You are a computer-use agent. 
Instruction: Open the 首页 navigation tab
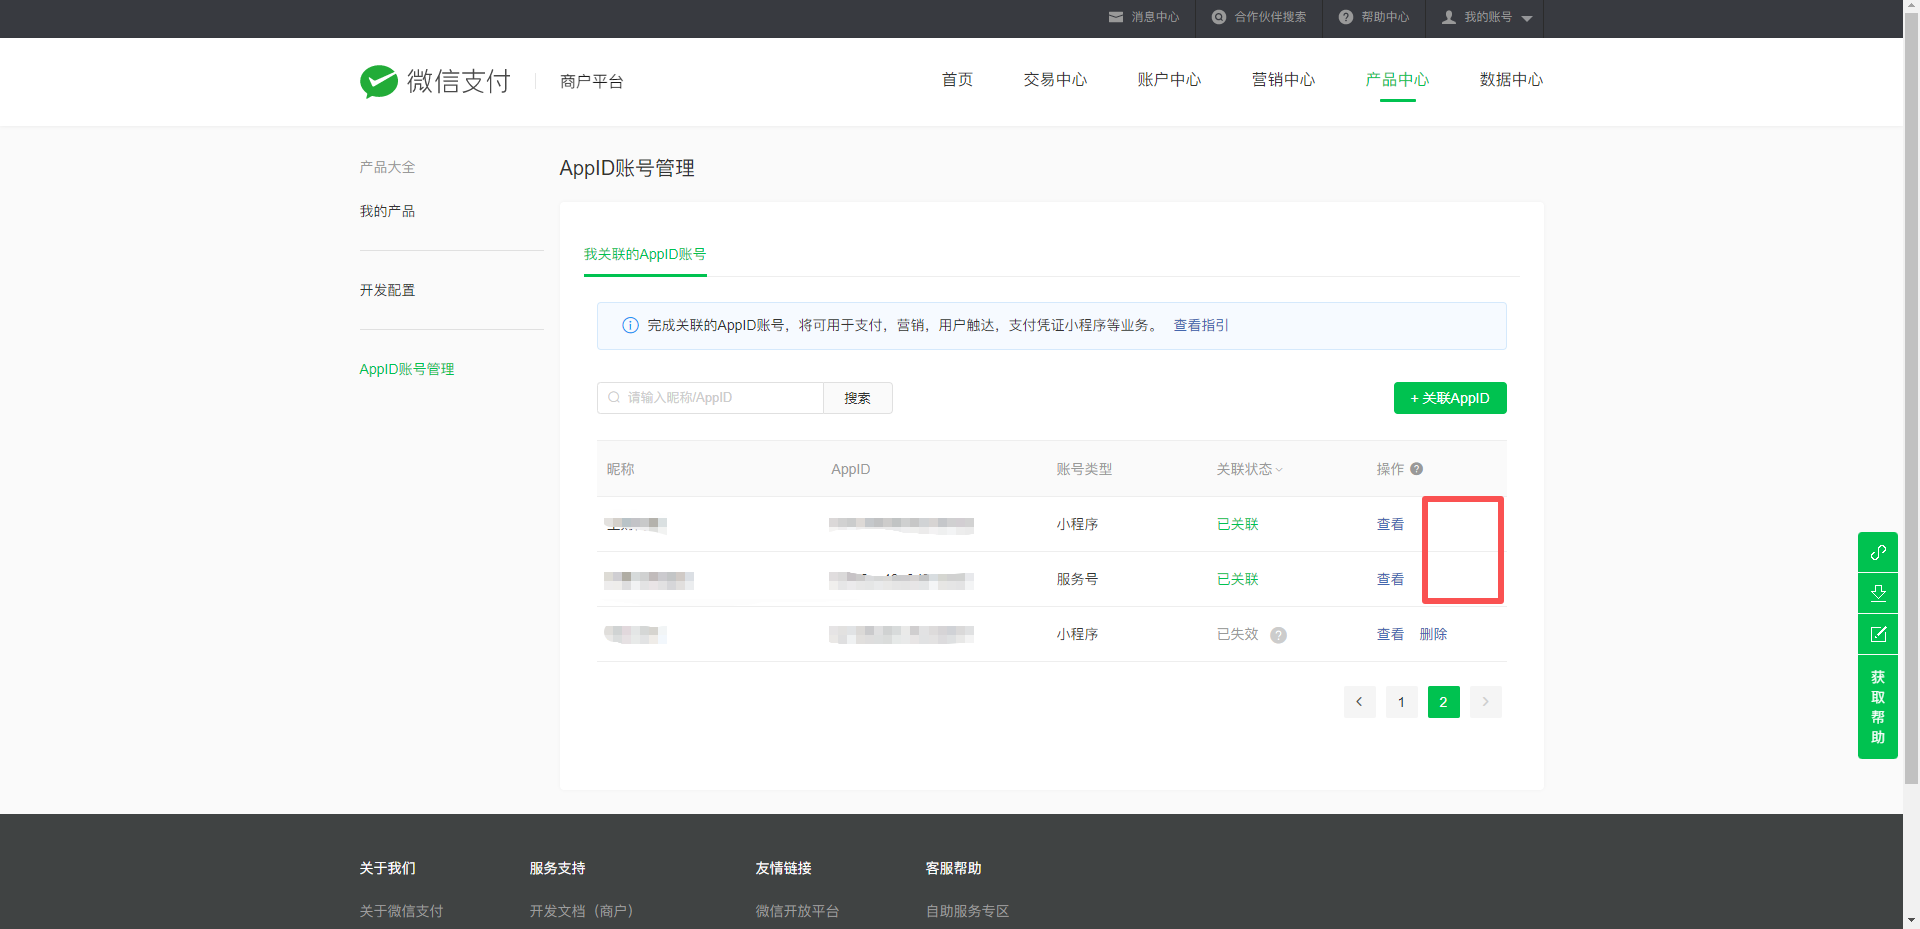pyautogui.click(x=957, y=80)
